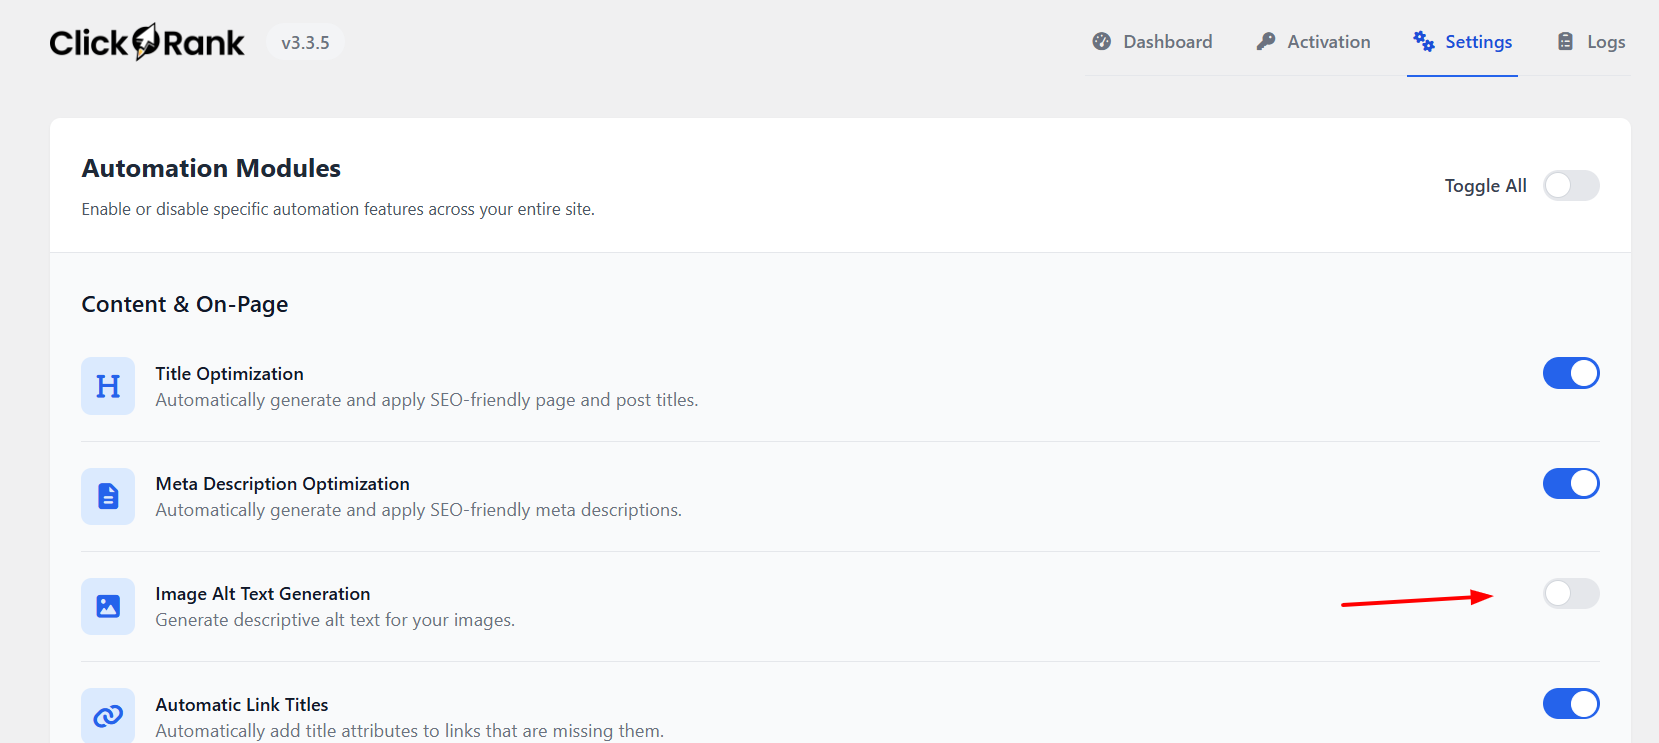Click the ClickRank logo
The height and width of the screenshot is (743, 1659).
pyautogui.click(x=147, y=42)
